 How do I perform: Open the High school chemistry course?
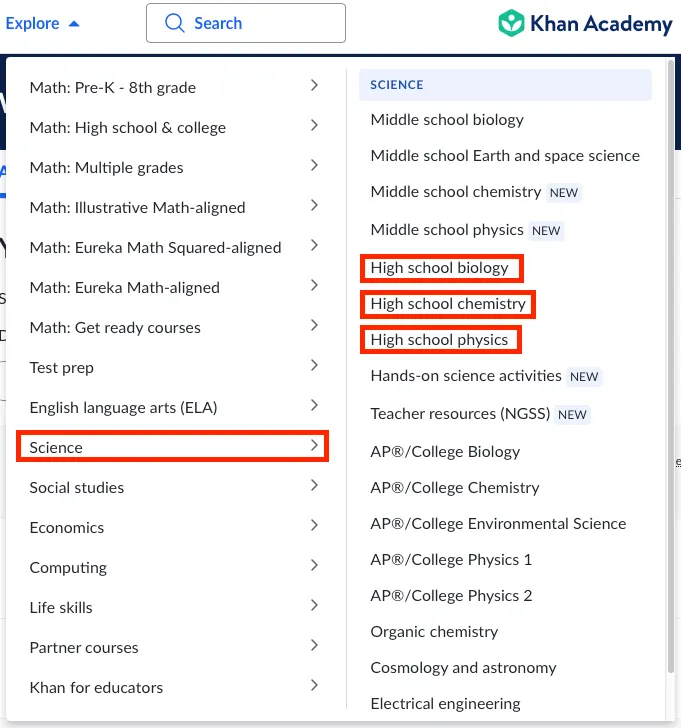coord(447,304)
